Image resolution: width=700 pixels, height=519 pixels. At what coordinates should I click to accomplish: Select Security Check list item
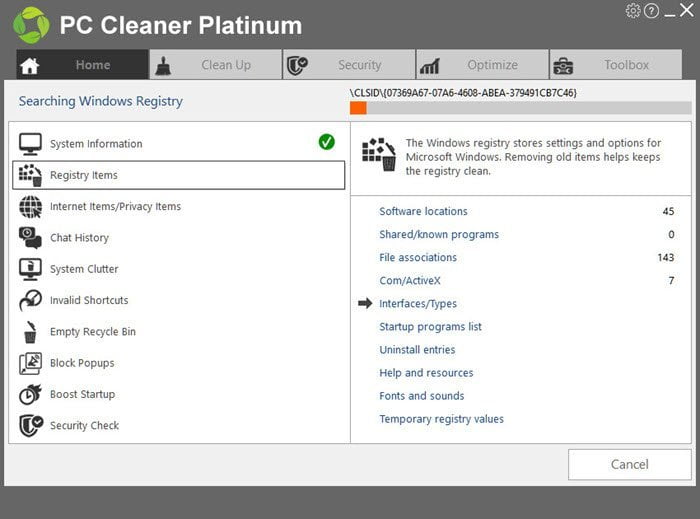[179, 426]
